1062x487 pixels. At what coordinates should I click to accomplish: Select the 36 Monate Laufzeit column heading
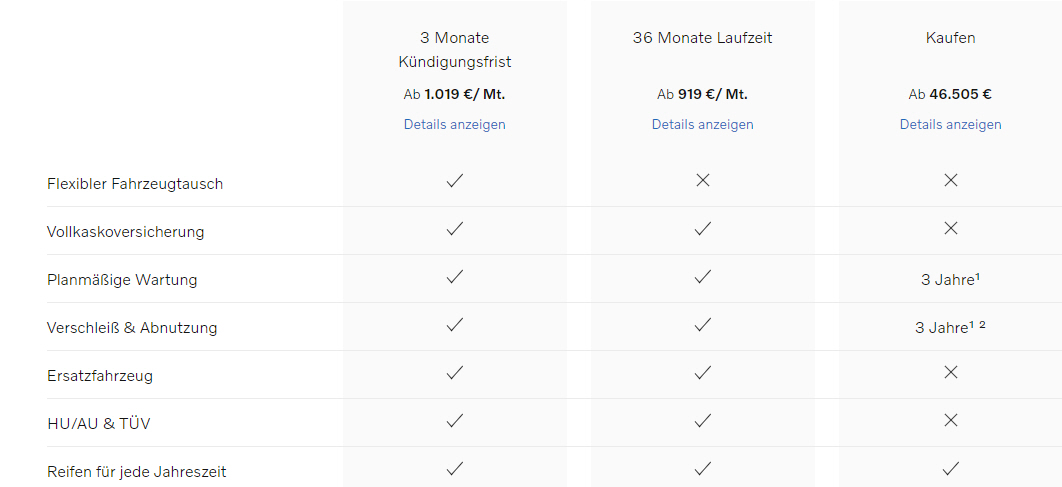point(703,38)
